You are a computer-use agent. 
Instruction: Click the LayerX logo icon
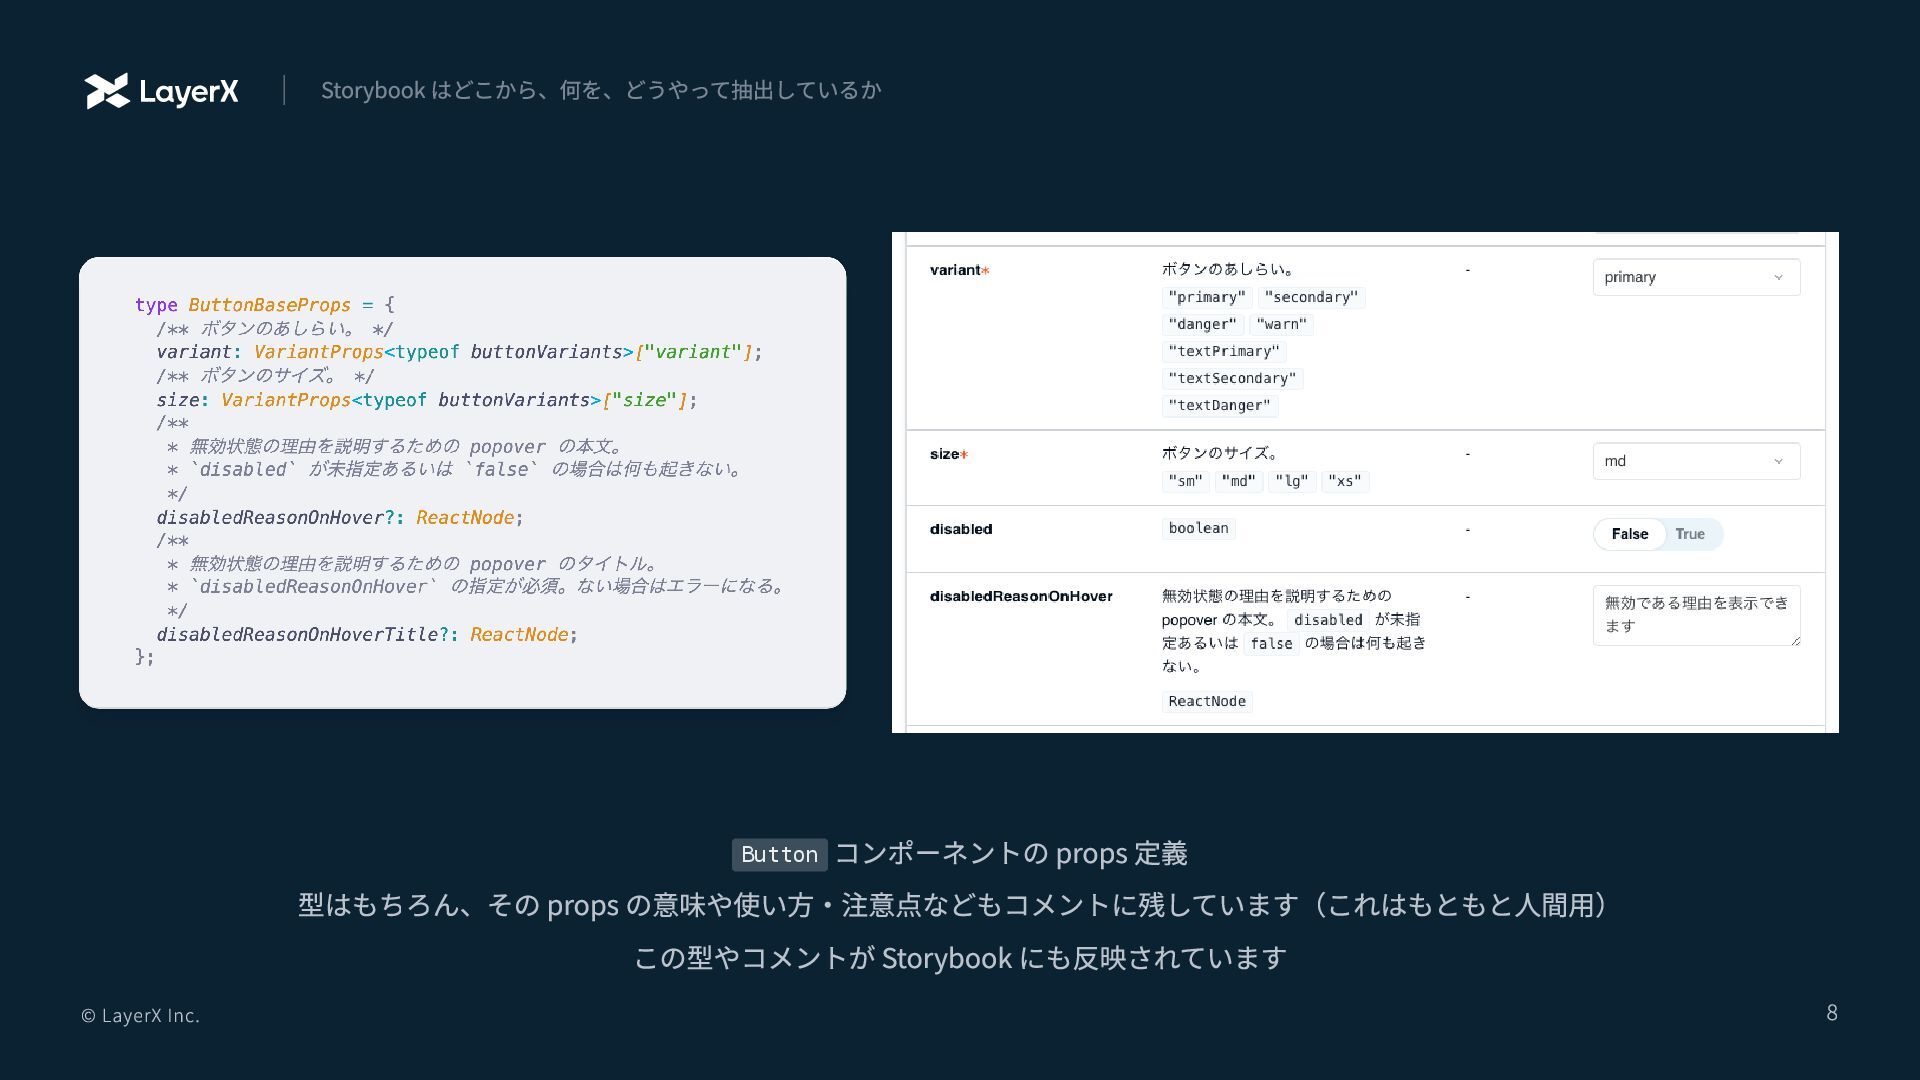pyautogui.click(x=107, y=91)
